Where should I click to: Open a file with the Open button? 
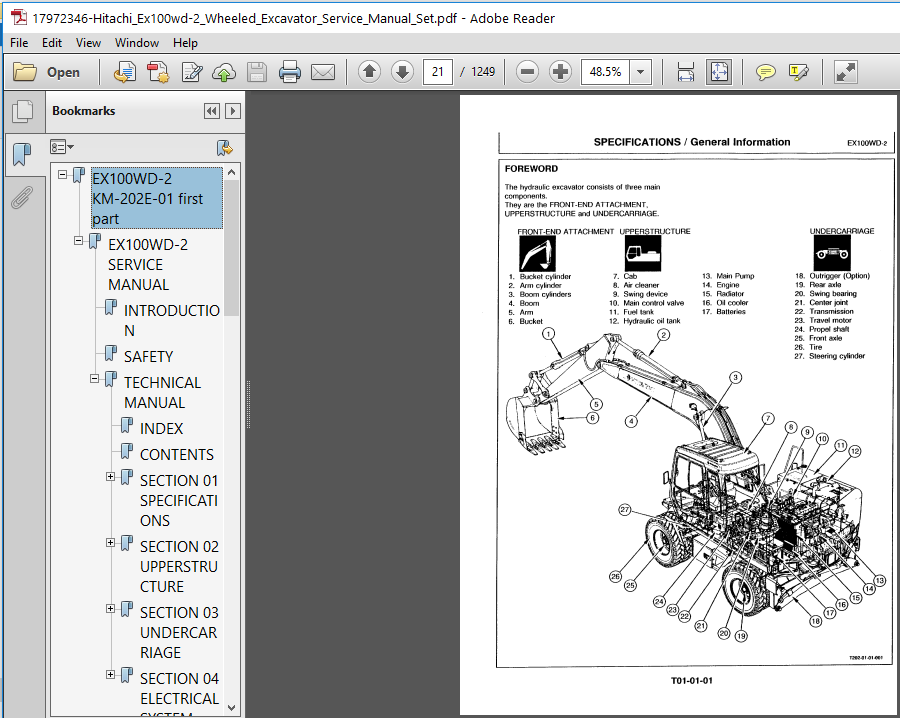46,72
